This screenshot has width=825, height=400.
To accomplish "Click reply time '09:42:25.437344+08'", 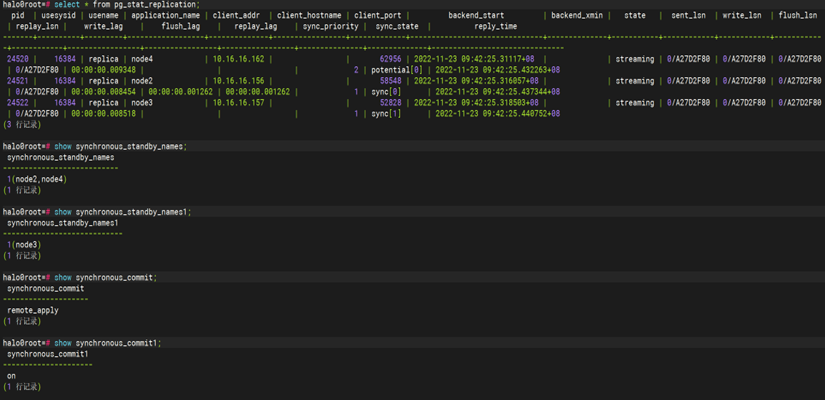I will point(521,92).
